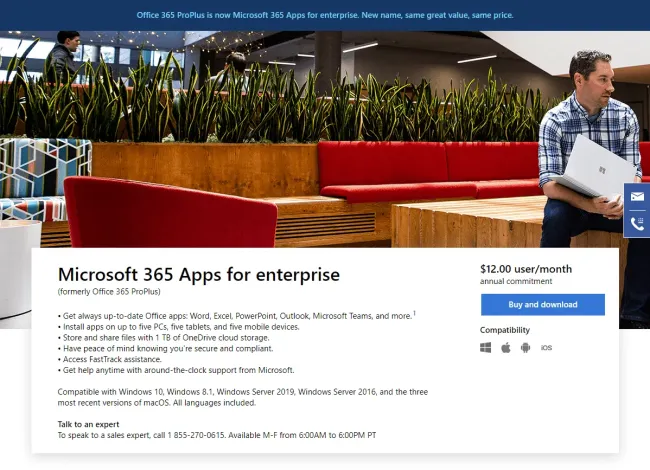Open the phone contact side icon
The height and width of the screenshot is (470, 650).
tap(637, 224)
